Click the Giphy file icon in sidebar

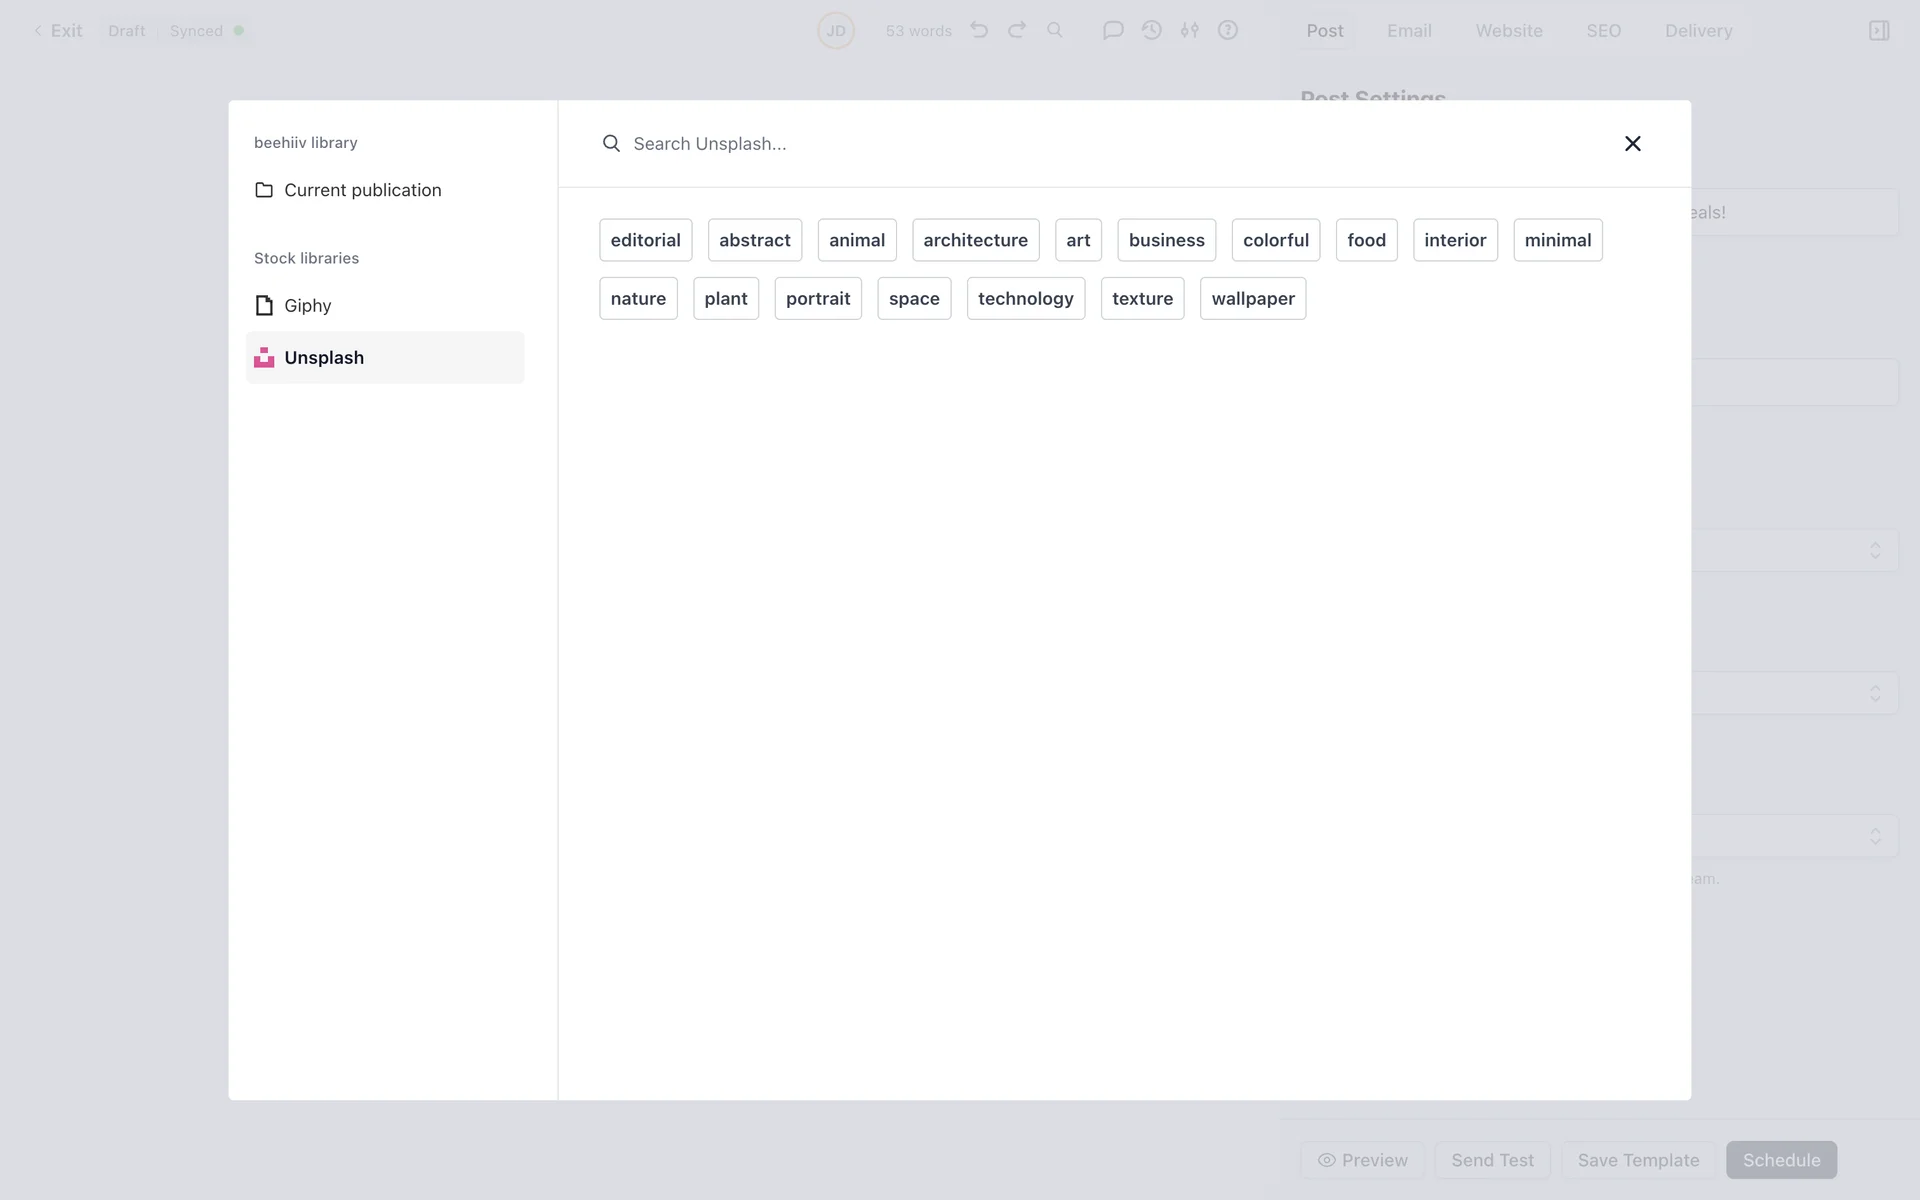tap(264, 305)
